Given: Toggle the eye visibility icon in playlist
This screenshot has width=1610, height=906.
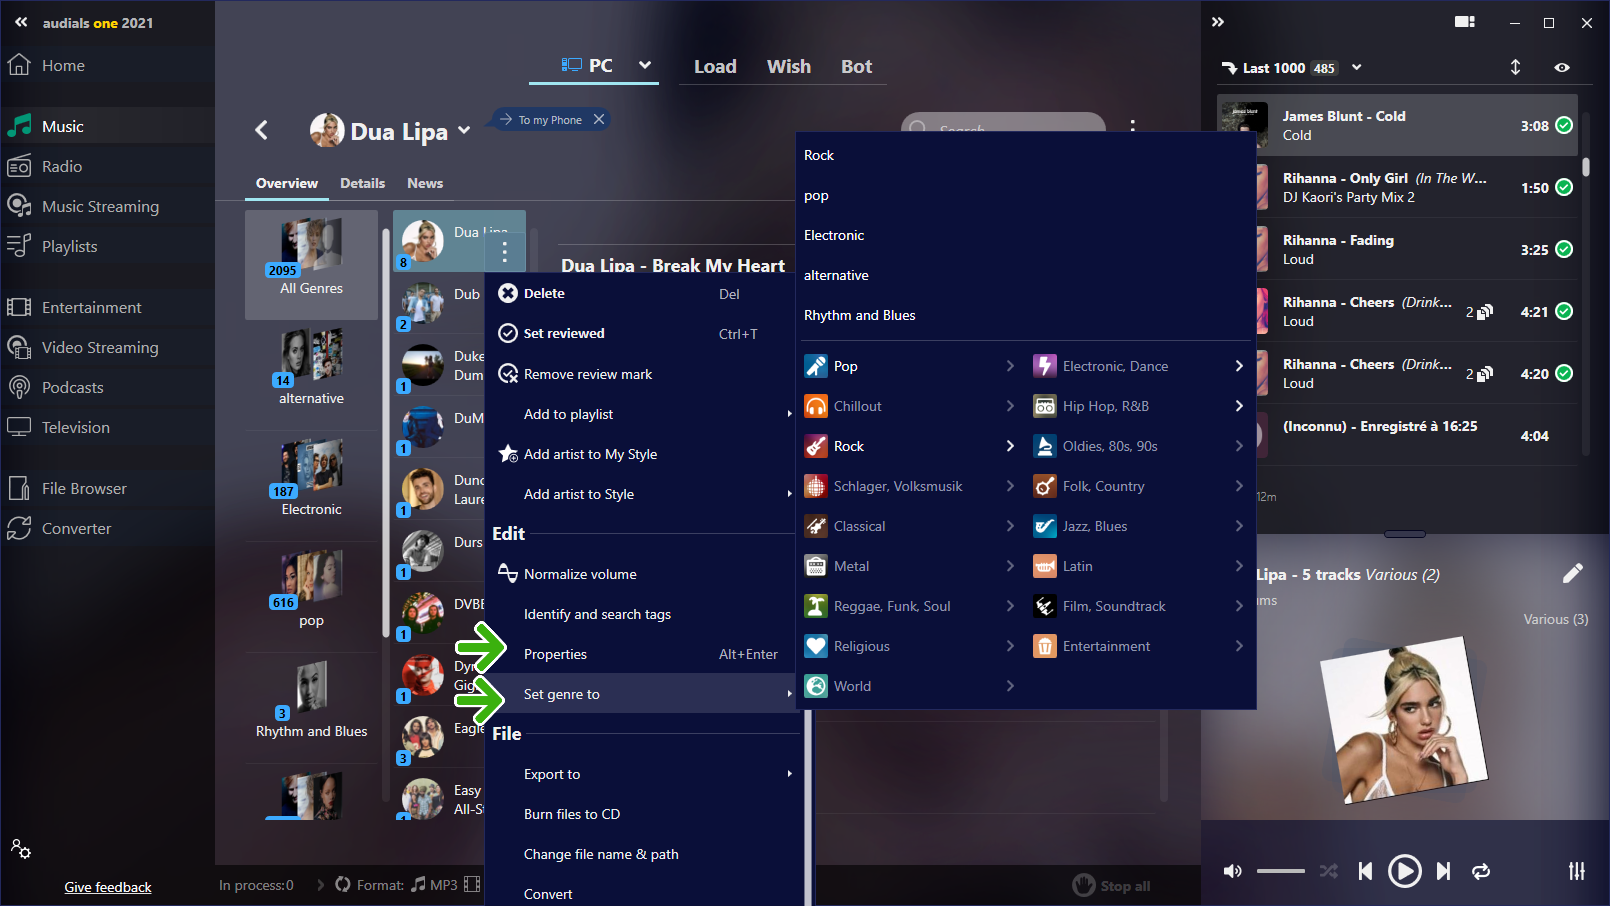Looking at the screenshot, I should [x=1561, y=67].
